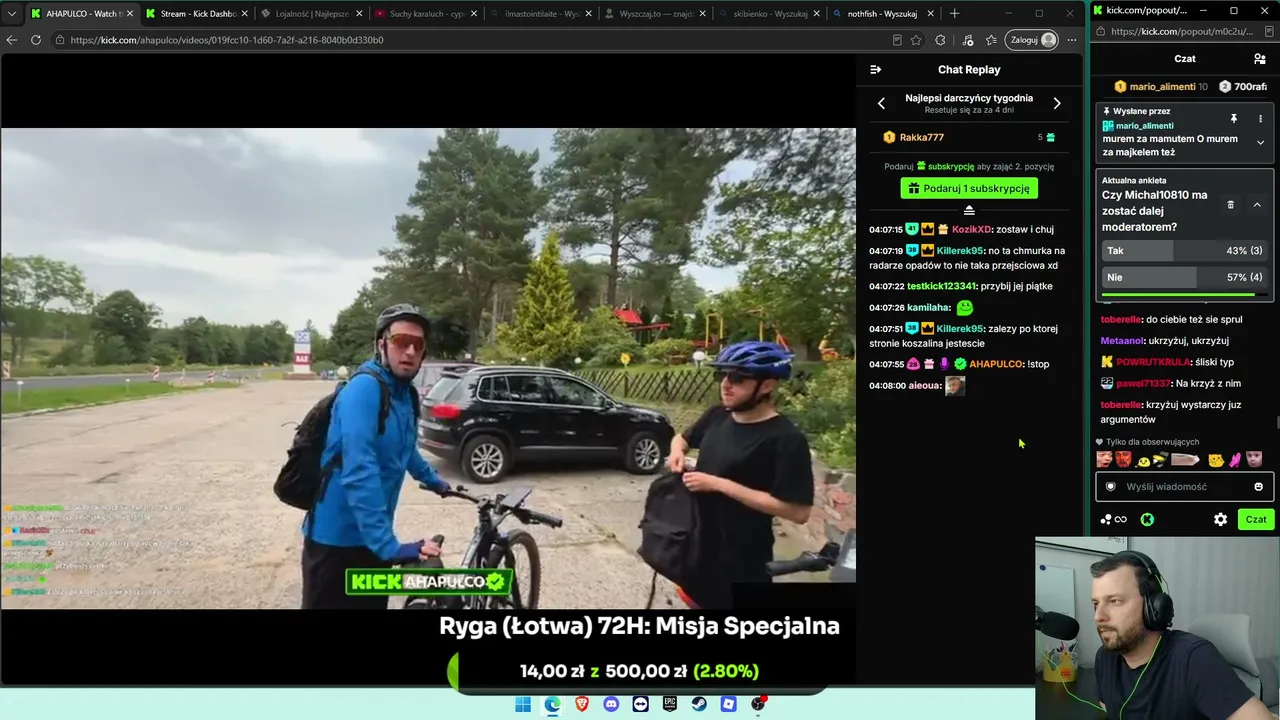Open OBS Studio from the taskbar

coord(759,704)
